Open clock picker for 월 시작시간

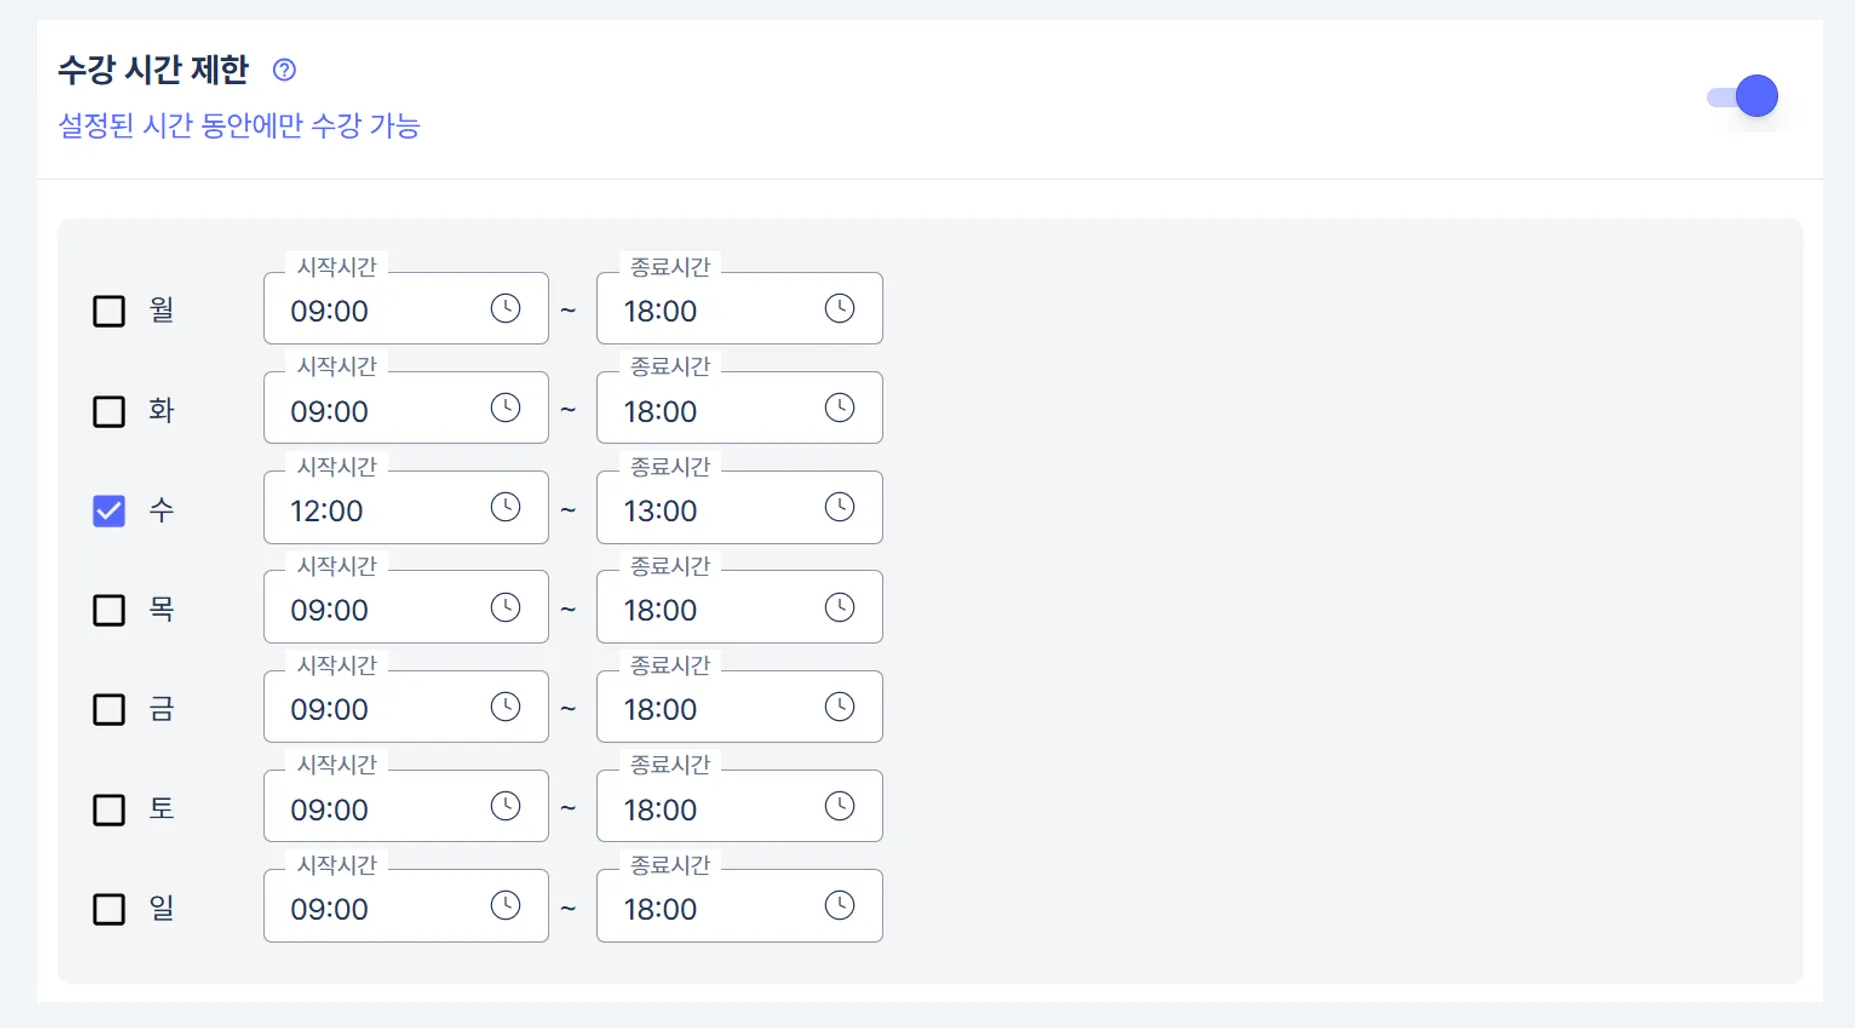click(505, 308)
